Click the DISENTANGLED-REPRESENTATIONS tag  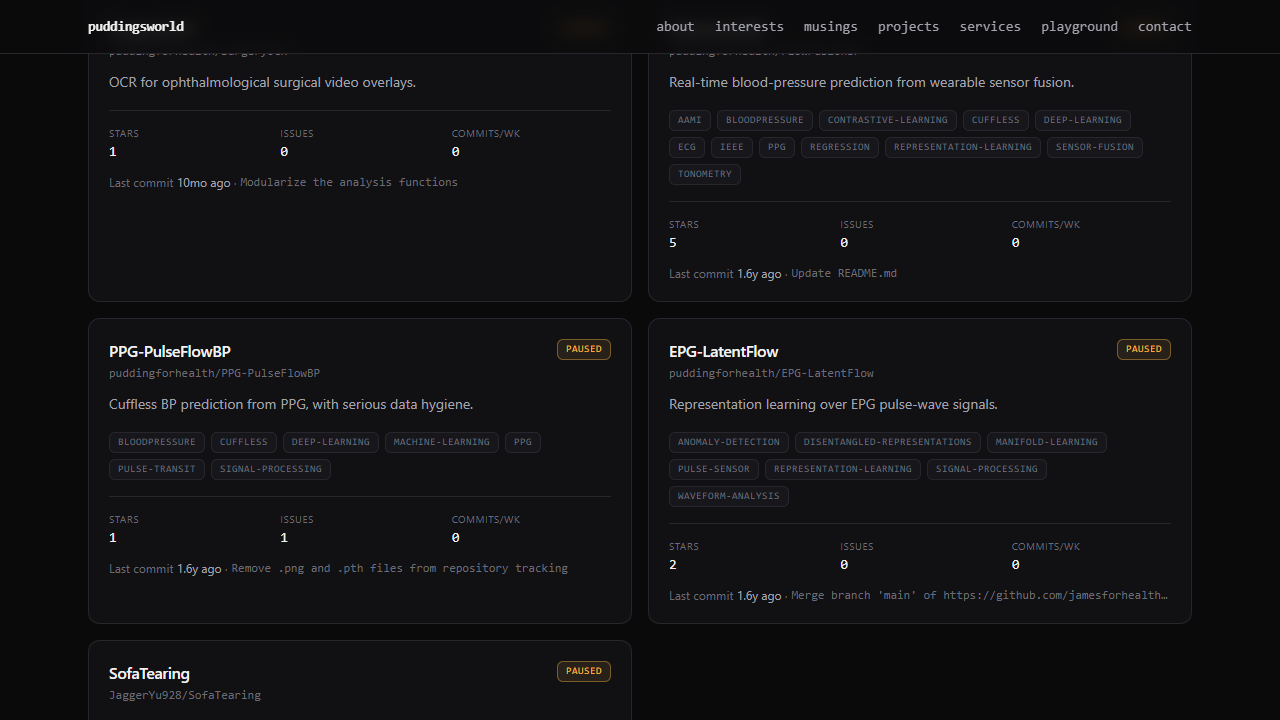click(x=888, y=442)
